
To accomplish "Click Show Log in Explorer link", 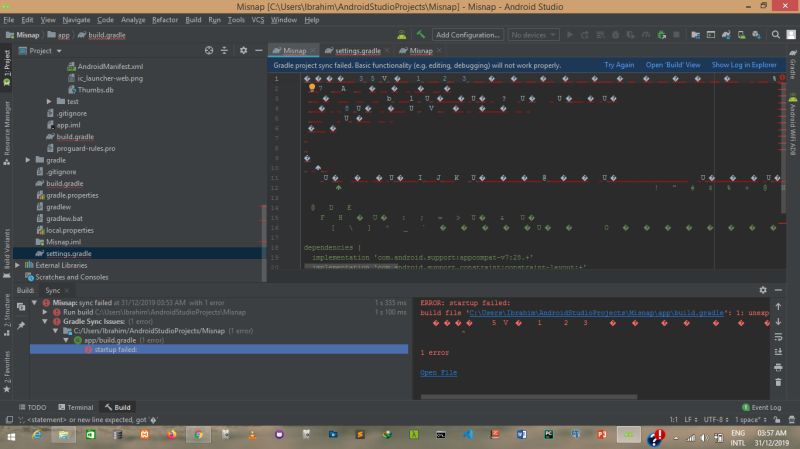I will pyautogui.click(x=744, y=65).
